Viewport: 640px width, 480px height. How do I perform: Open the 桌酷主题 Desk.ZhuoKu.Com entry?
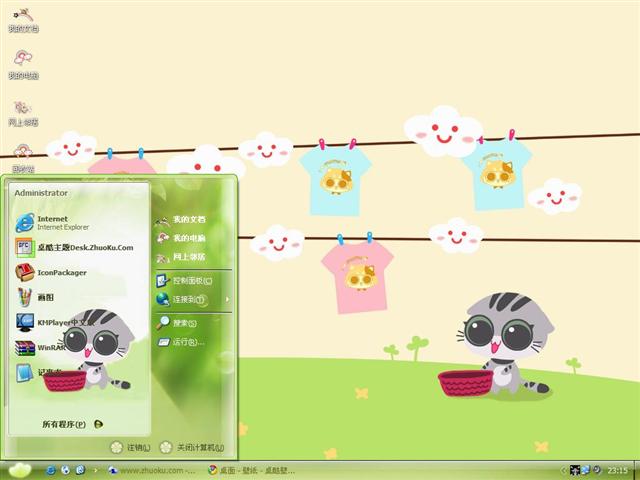pos(75,247)
